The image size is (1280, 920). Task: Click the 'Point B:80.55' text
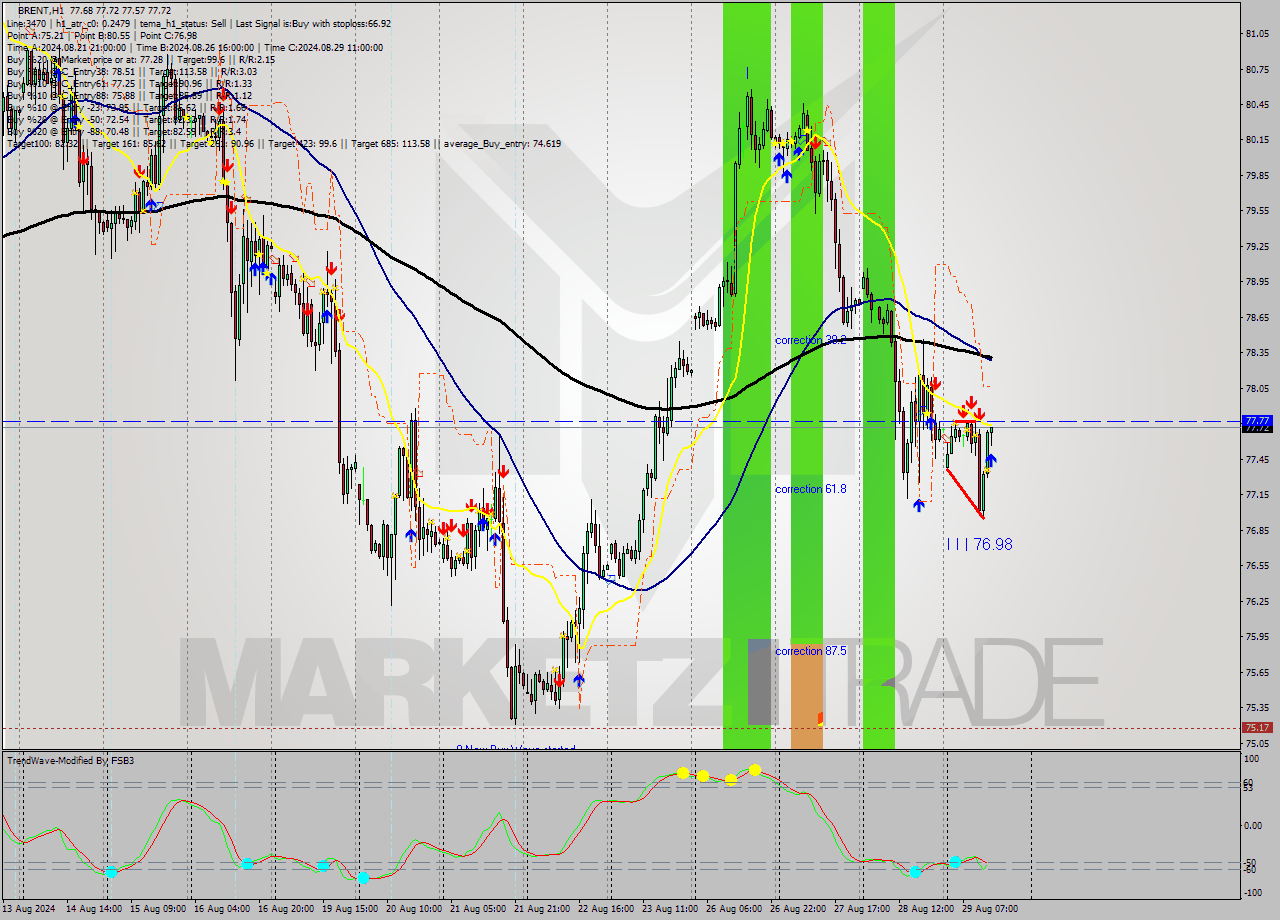click(x=101, y=35)
